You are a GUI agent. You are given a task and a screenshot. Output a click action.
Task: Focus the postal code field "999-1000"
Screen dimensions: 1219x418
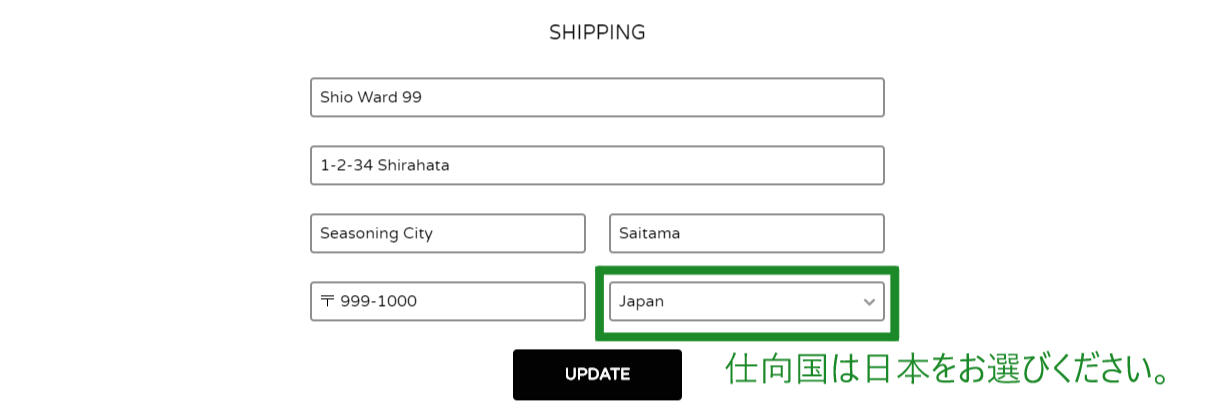tap(448, 301)
